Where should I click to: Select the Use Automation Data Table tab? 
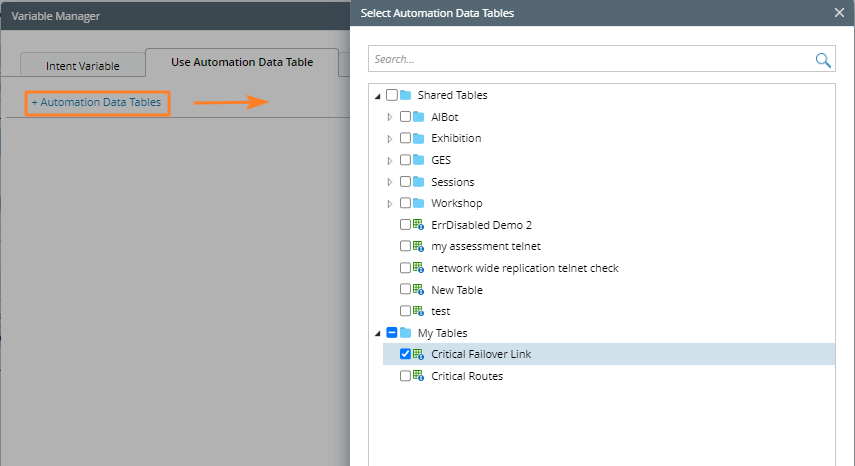(242, 62)
